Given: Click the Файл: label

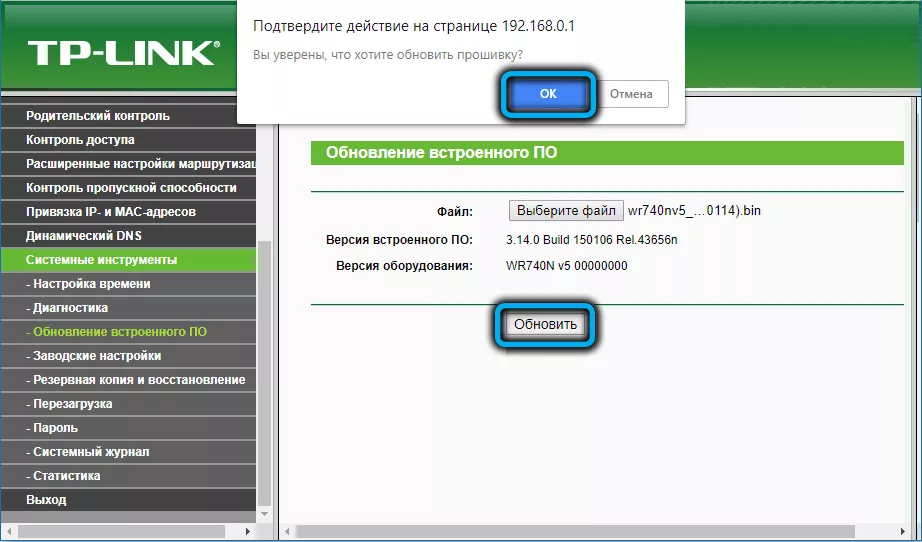Looking at the screenshot, I should coord(455,212).
